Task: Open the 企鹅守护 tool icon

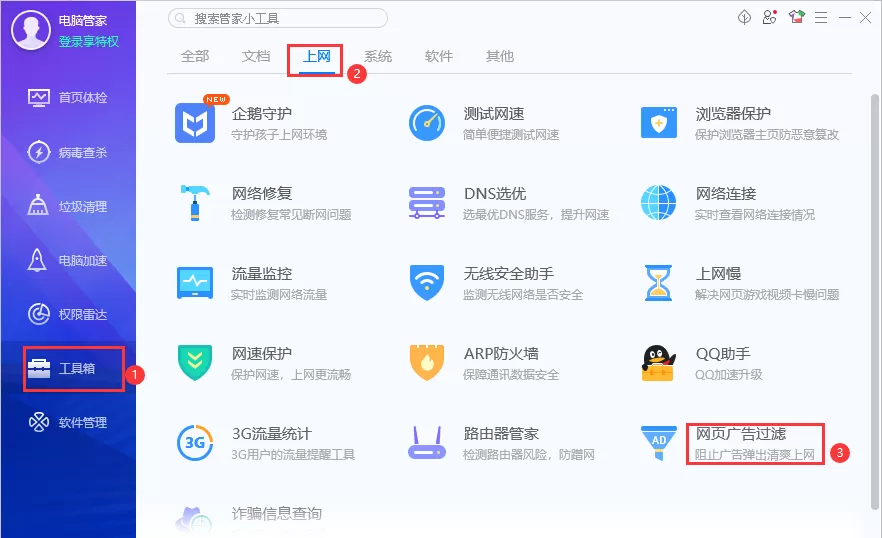Action: (x=195, y=123)
